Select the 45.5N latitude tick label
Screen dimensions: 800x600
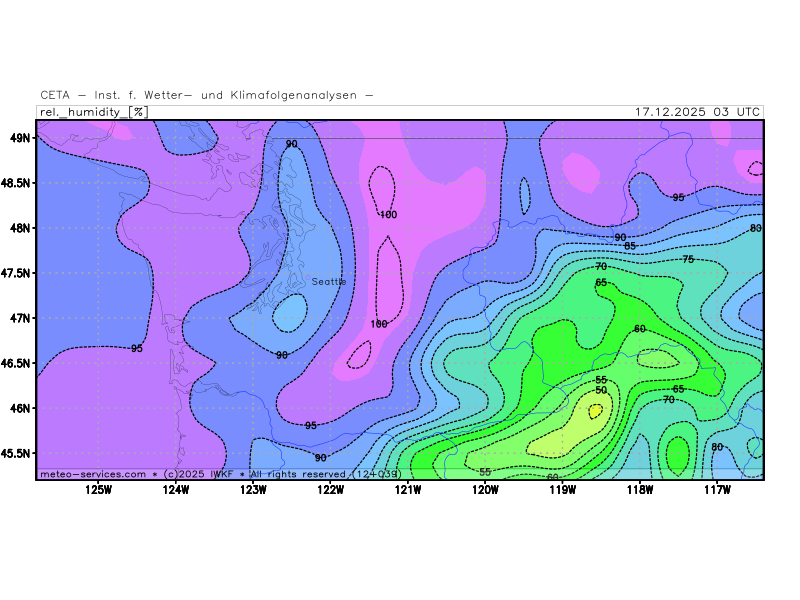(15, 453)
